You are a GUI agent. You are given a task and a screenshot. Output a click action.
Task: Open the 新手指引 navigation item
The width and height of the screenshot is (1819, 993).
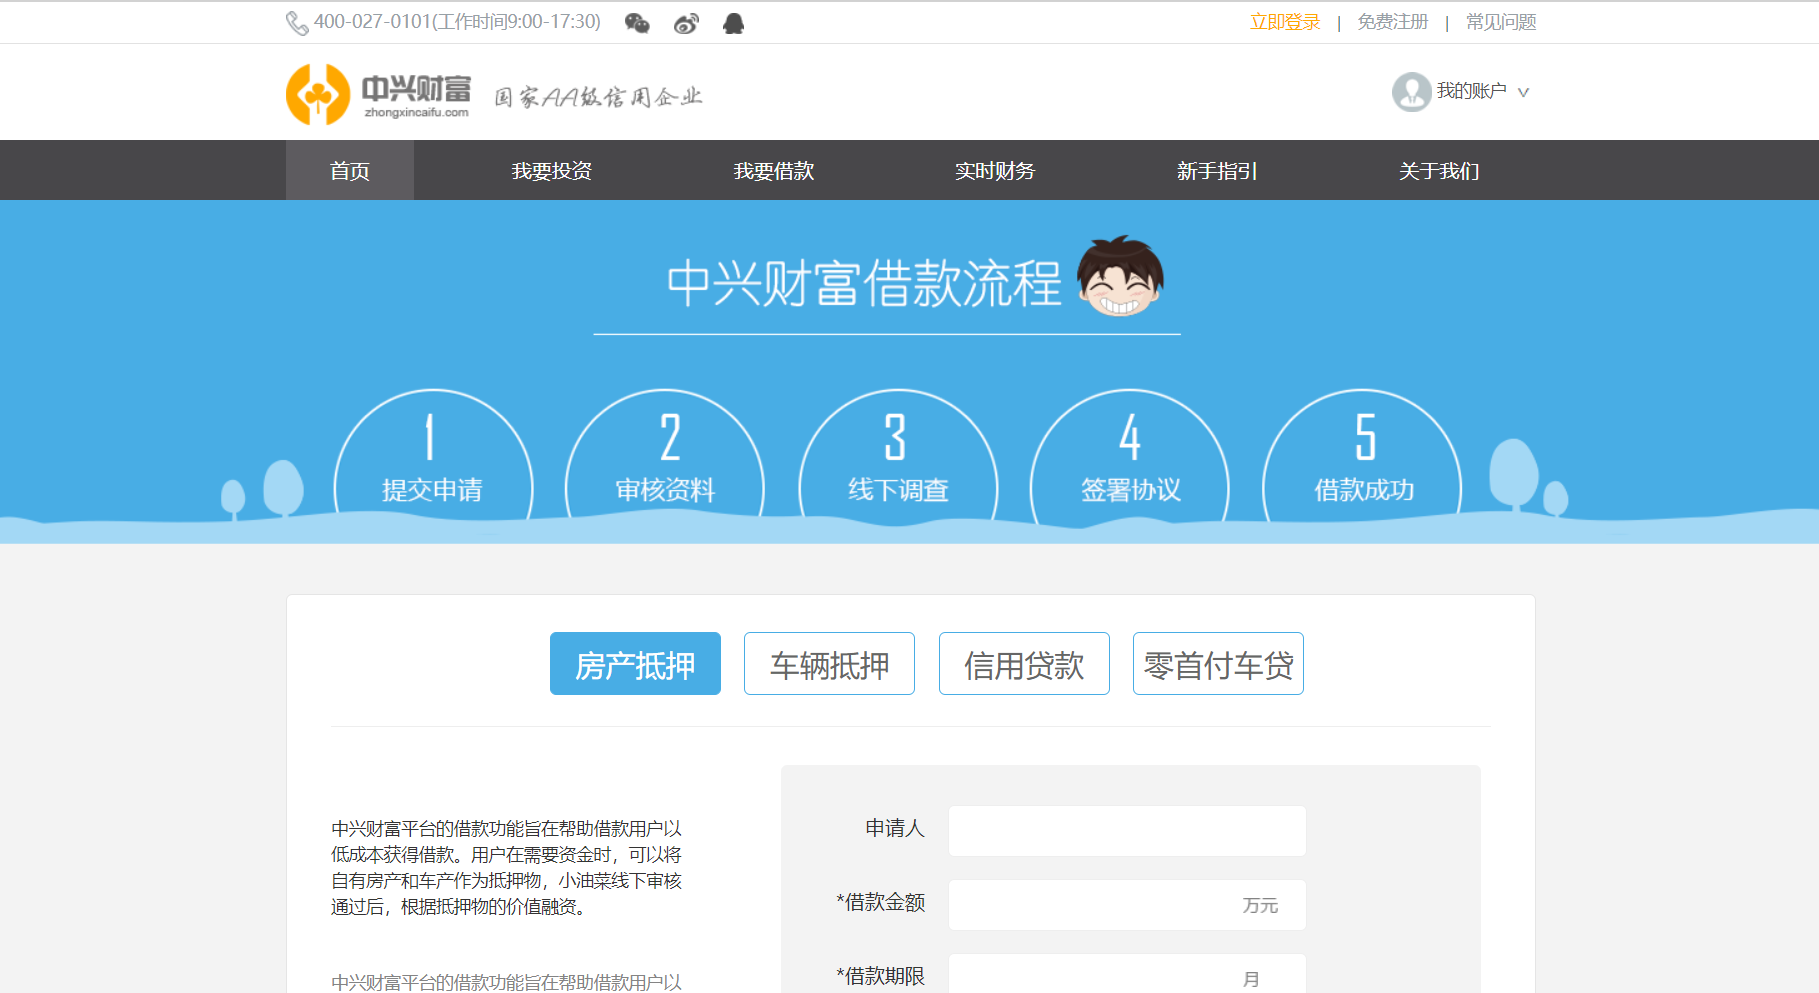(1217, 170)
